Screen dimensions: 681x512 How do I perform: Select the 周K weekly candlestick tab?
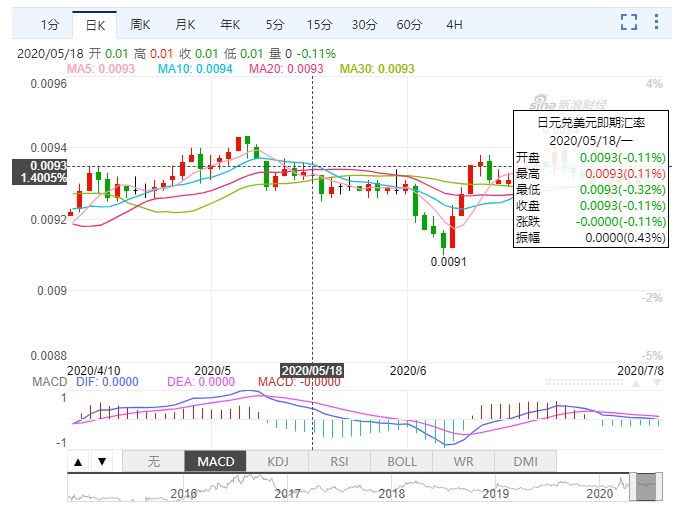click(140, 23)
